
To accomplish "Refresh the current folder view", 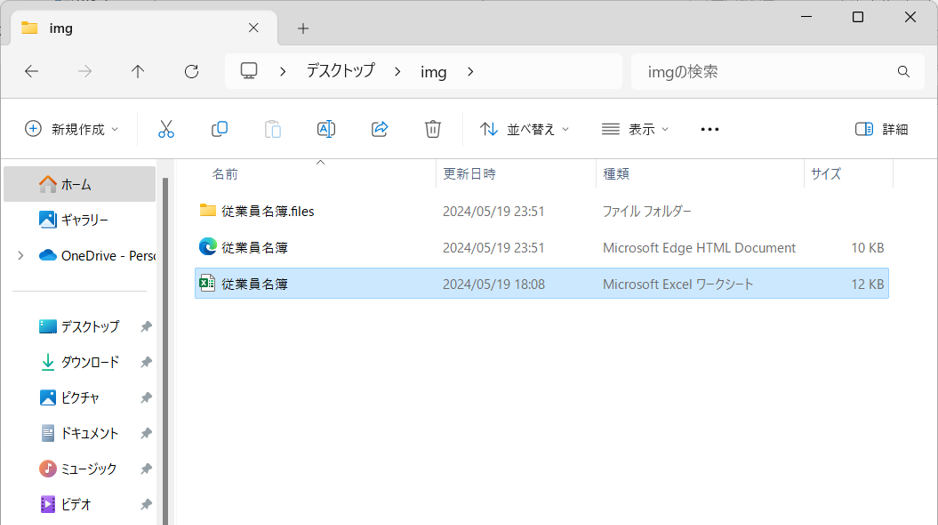I will [x=191, y=71].
